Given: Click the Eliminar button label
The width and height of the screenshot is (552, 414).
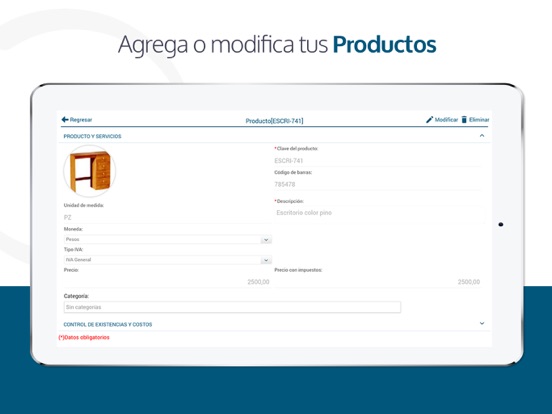Looking at the screenshot, I should tap(479, 120).
